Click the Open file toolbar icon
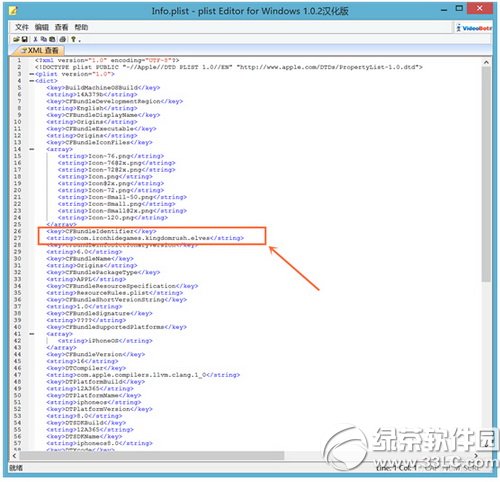Screen dimensions: 500x482 point(16,39)
